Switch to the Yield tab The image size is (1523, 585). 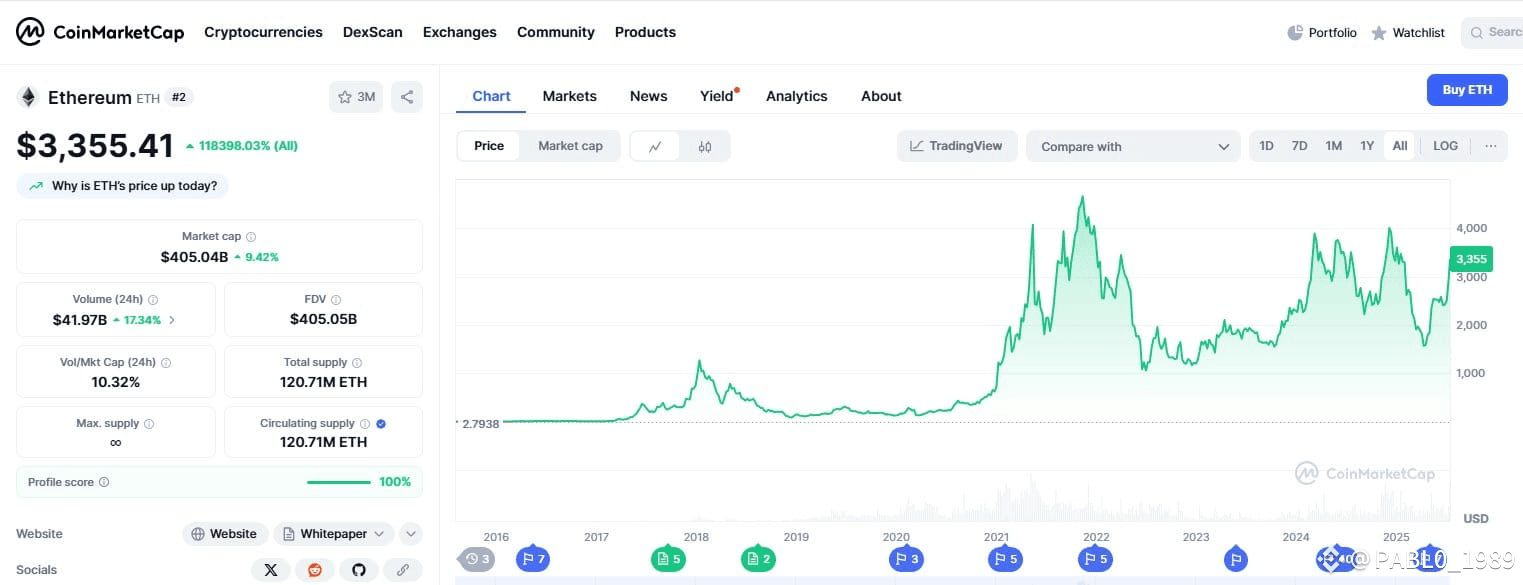pyautogui.click(x=717, y=96)
